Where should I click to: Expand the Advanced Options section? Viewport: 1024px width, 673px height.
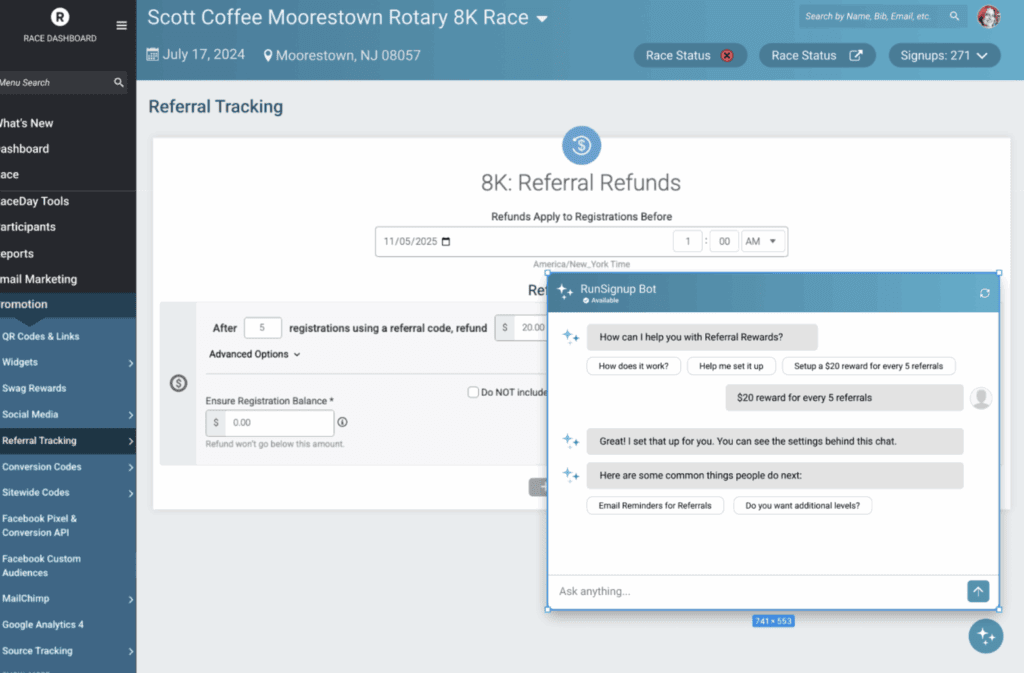(x=254, y=354)
